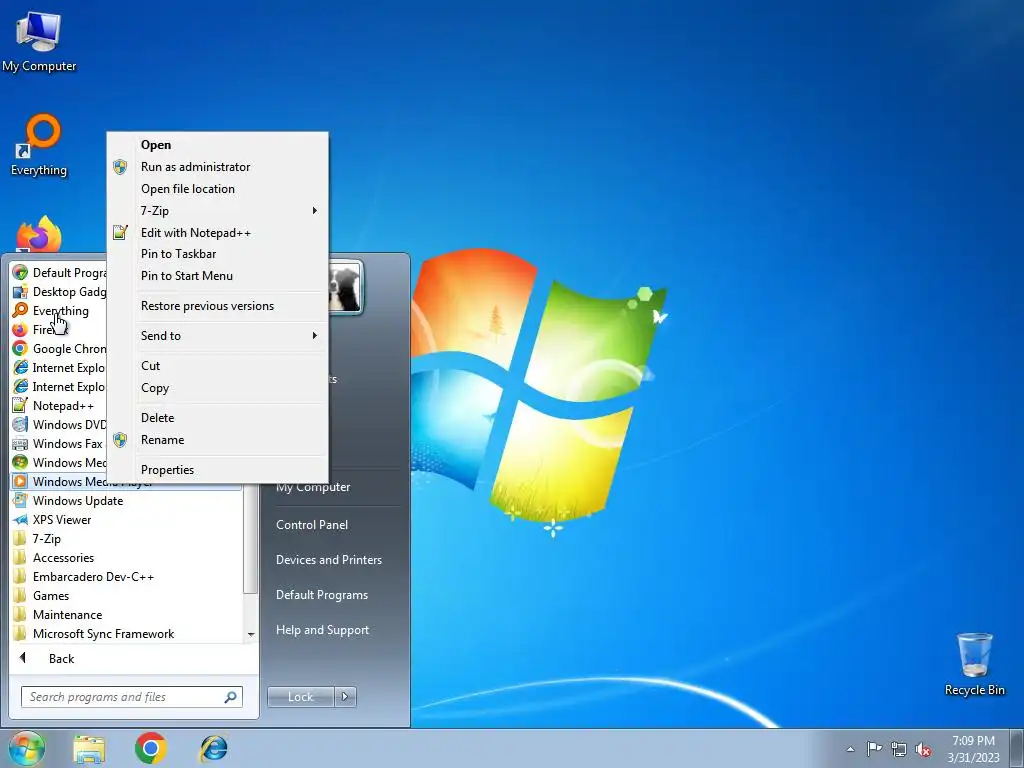Expand the 7-Zip folder in the programs list
Screen dimensions: 1024x768
tap(127, 539)
